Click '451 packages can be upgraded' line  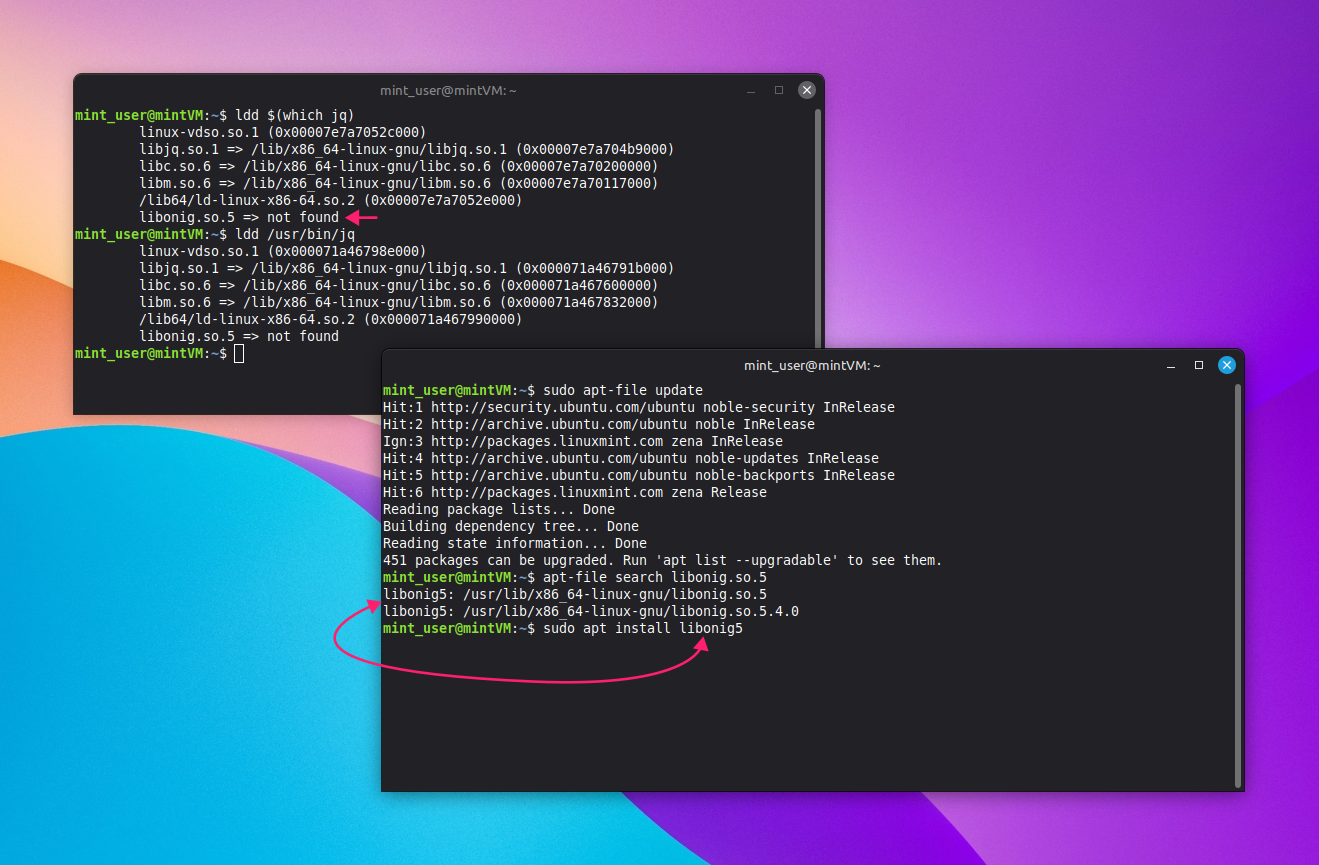click(663, 560)
